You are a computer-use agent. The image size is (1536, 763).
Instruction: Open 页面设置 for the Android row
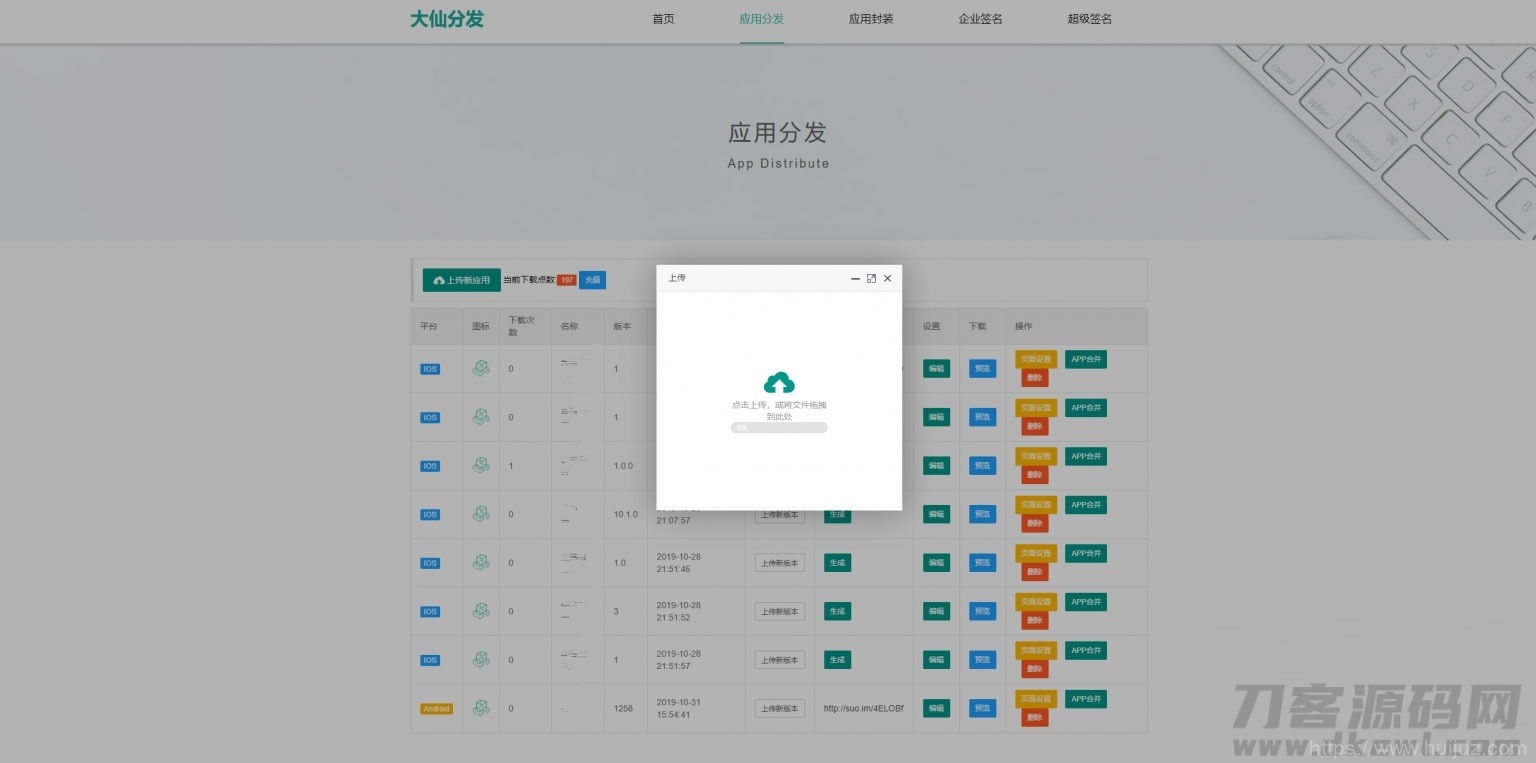click(1036, 699)
